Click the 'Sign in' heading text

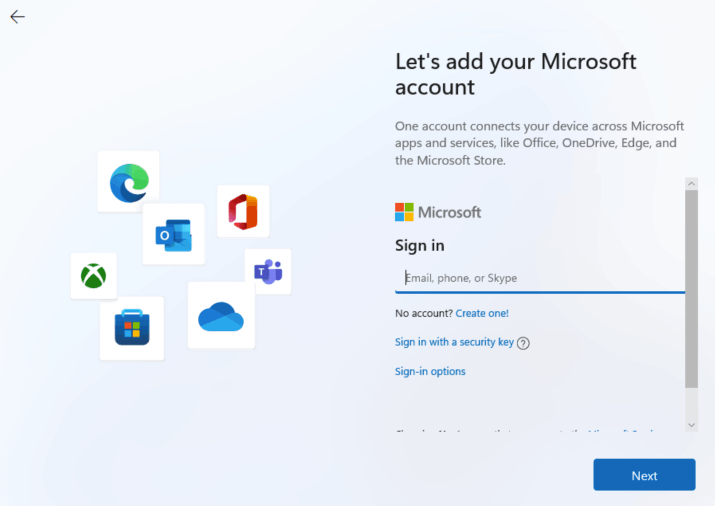[420, 245]
